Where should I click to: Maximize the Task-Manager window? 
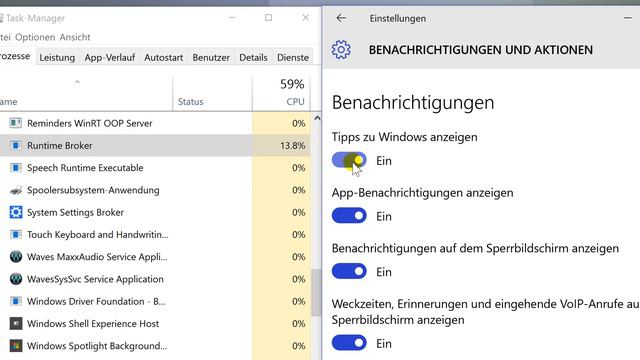click(x=268, y=18)
